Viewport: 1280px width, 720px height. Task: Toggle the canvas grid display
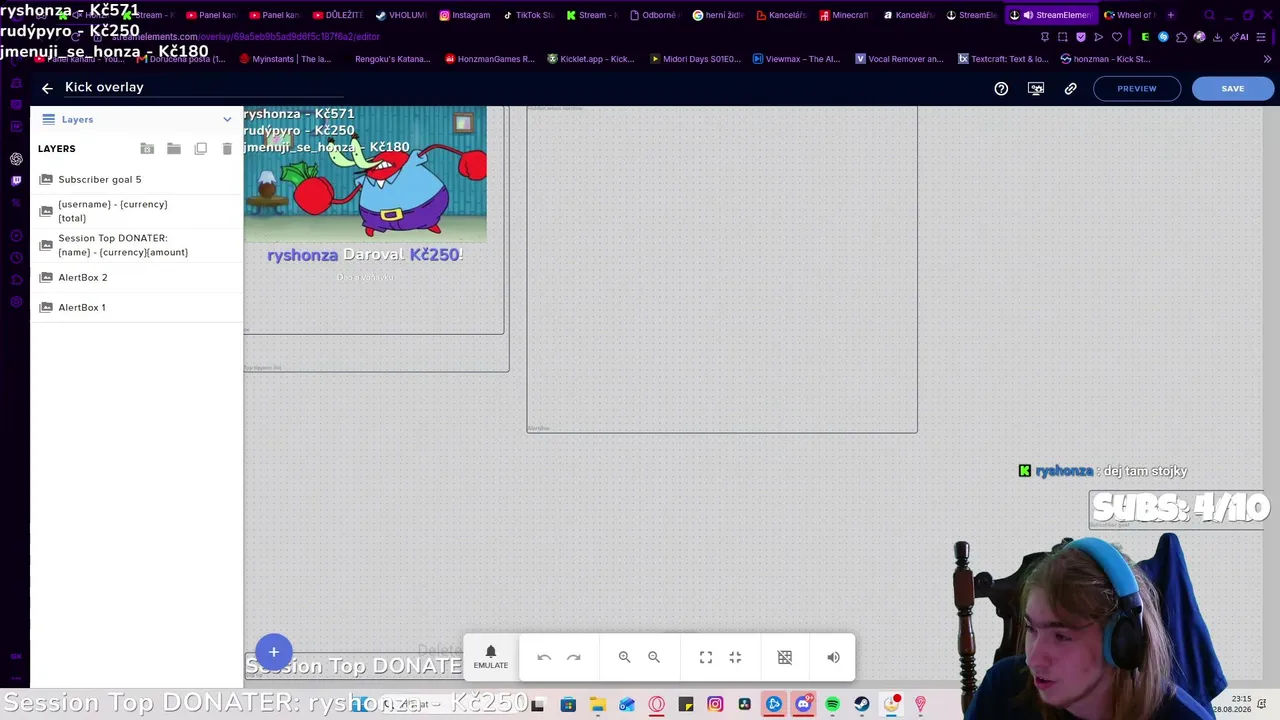click(x=785, y=657)
